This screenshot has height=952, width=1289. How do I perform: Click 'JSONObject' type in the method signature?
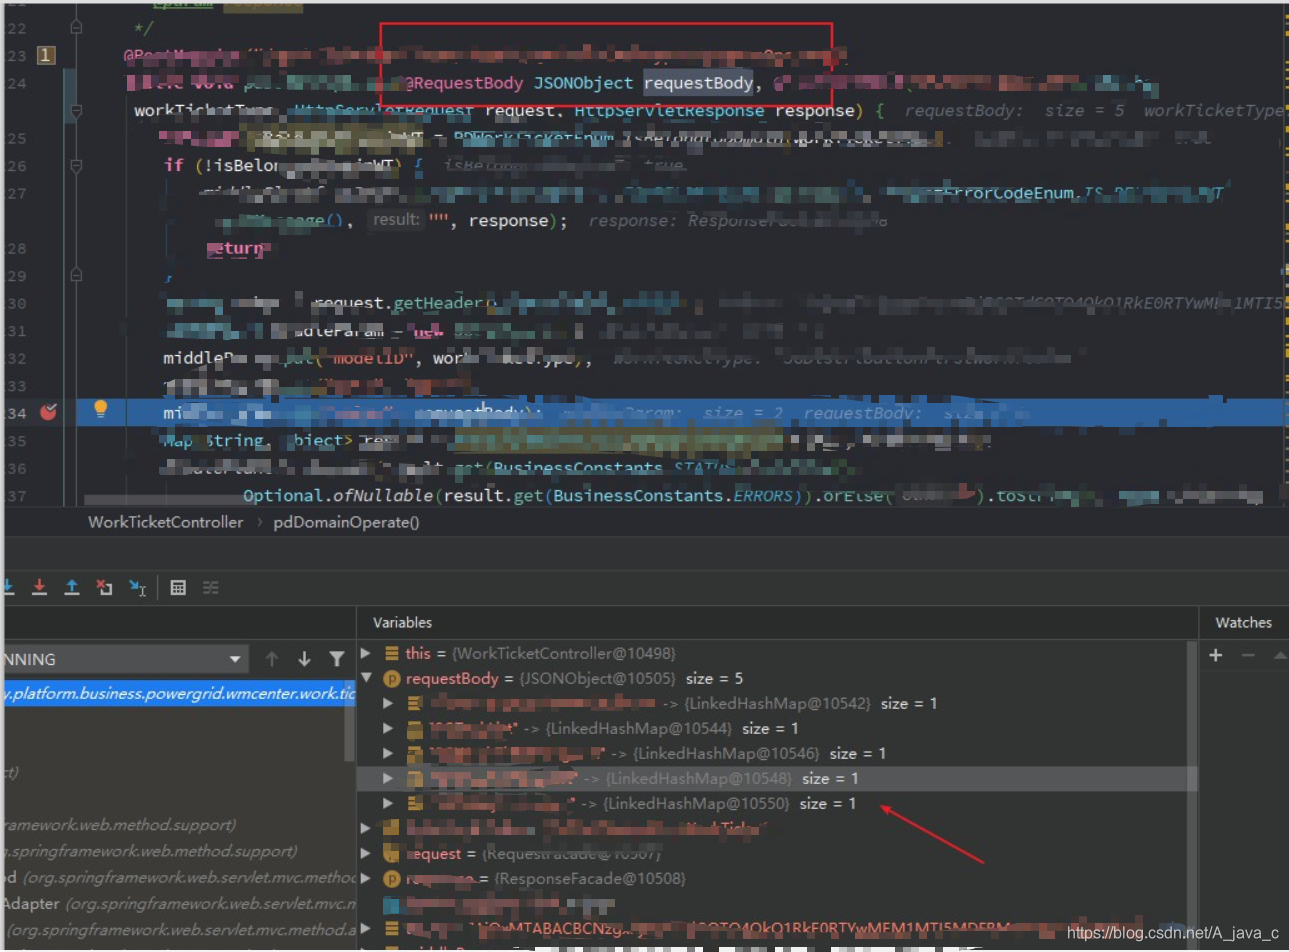point(583,83)
